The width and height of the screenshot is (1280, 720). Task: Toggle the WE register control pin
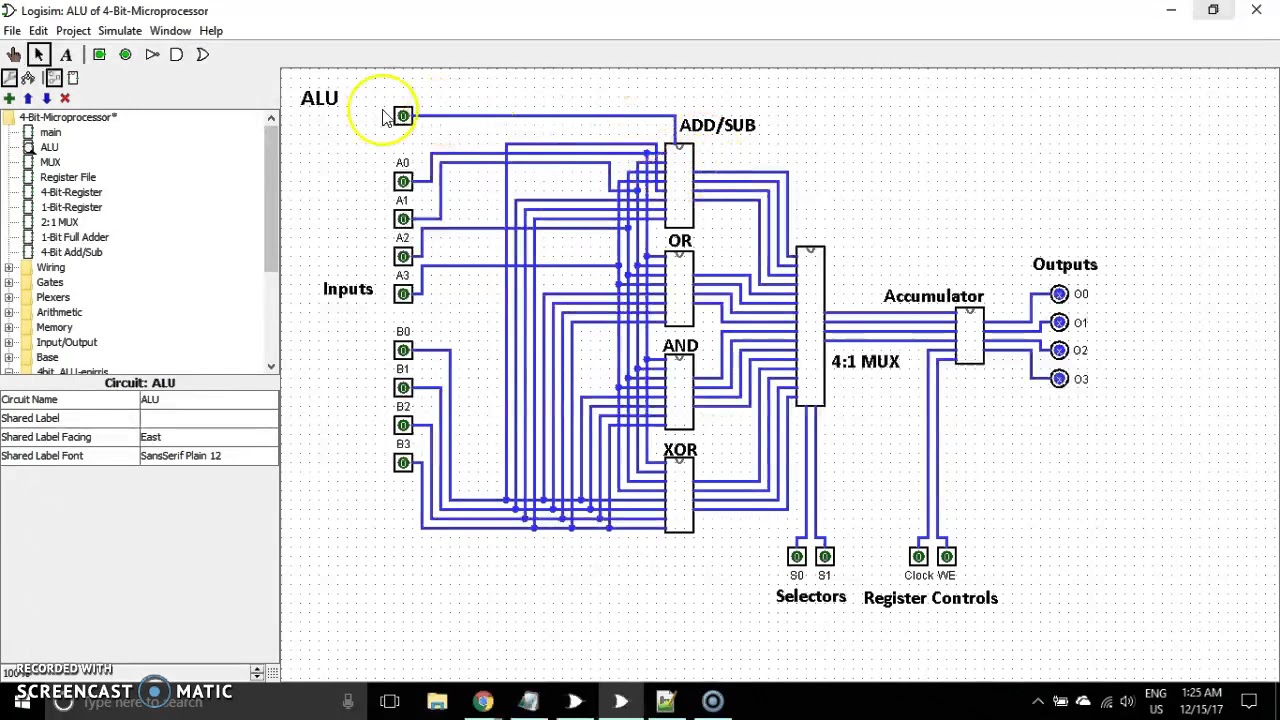947,556
